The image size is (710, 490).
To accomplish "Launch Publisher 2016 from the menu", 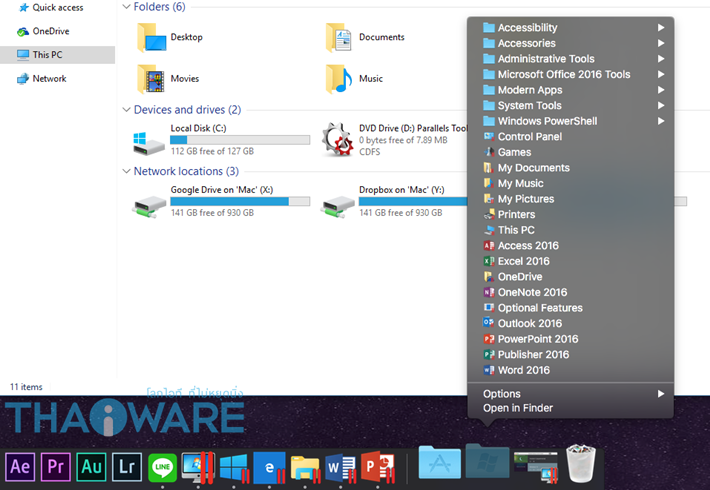I will (x=571, y=355).
